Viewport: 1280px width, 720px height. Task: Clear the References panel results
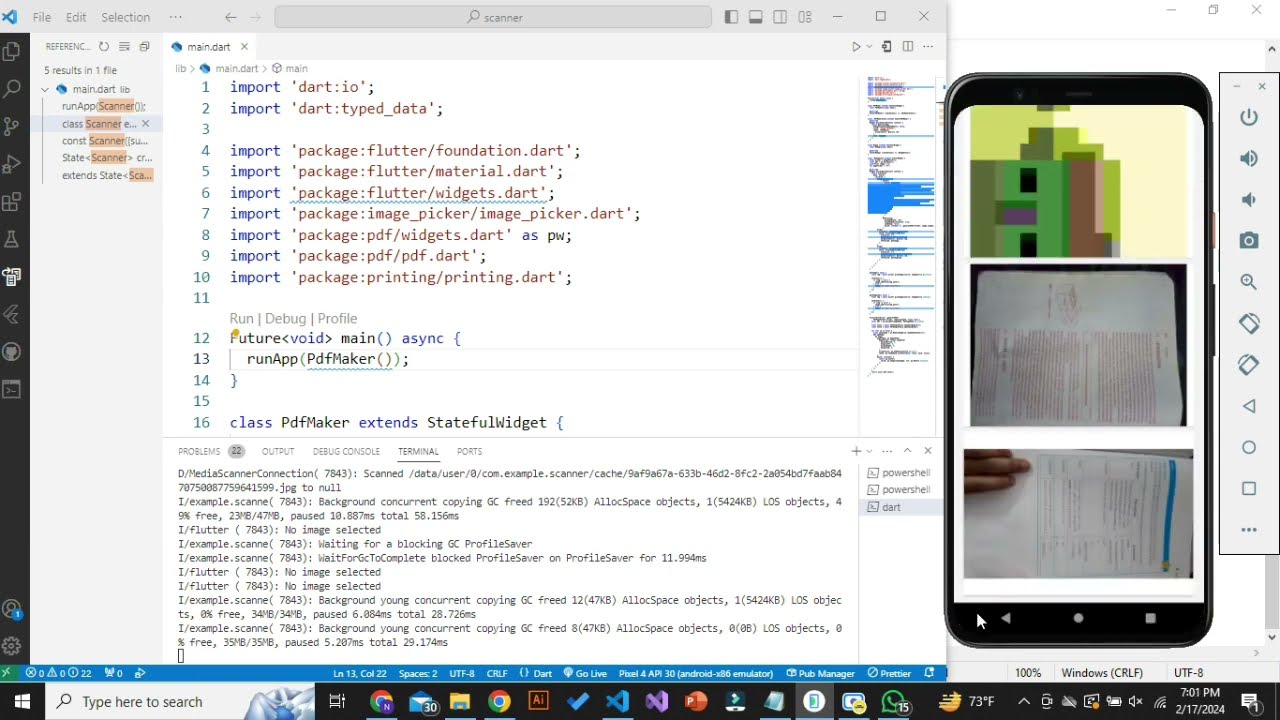(x=124, y=47)
